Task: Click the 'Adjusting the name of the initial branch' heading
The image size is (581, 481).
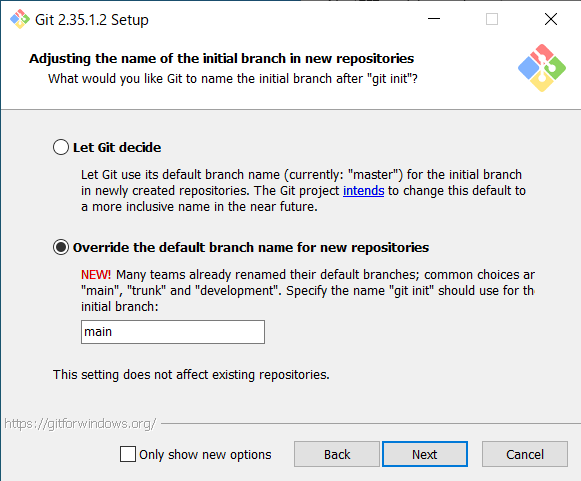Action: pyautogui.click(x=222, y=59)
